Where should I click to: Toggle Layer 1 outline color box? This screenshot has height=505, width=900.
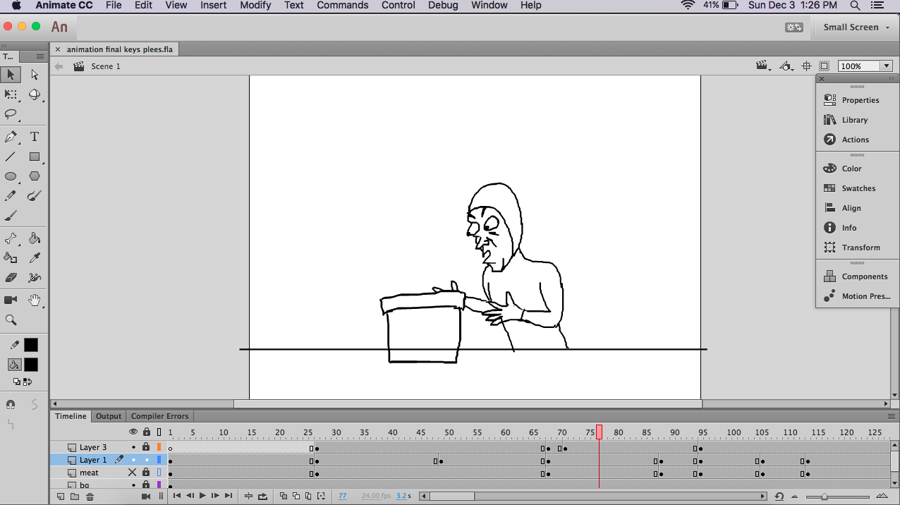(159, 460)
